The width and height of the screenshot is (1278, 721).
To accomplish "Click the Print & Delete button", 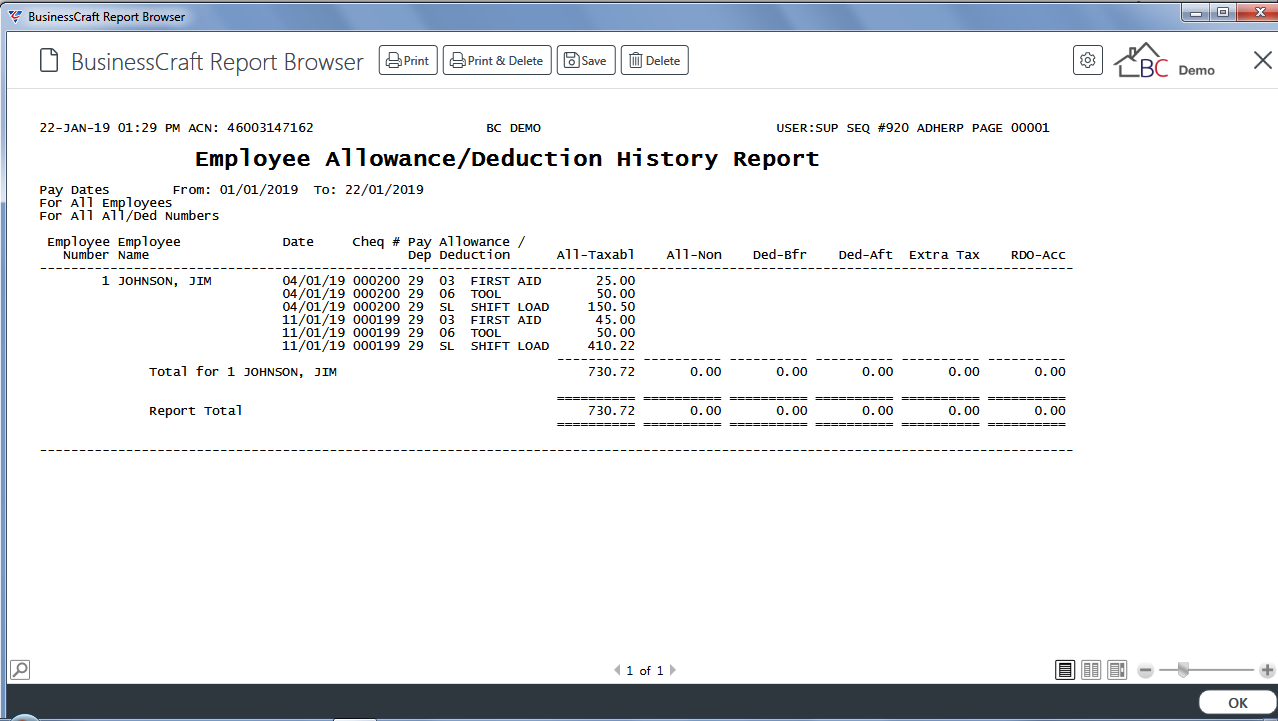I will point(497,61).
